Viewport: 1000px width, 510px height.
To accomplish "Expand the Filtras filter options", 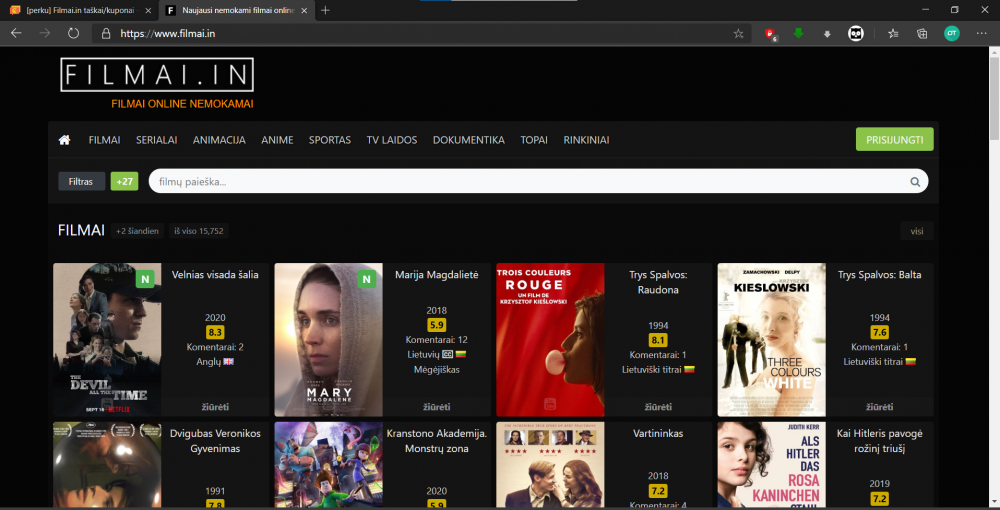I will (x=82, y=182).
